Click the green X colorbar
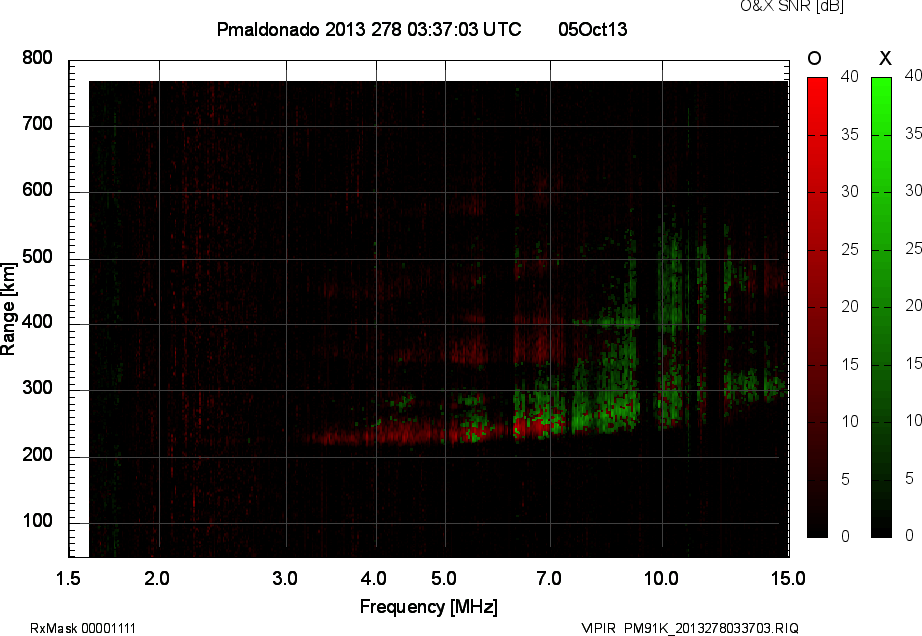This screenshot has height=636, width=922. click(881, 307)
